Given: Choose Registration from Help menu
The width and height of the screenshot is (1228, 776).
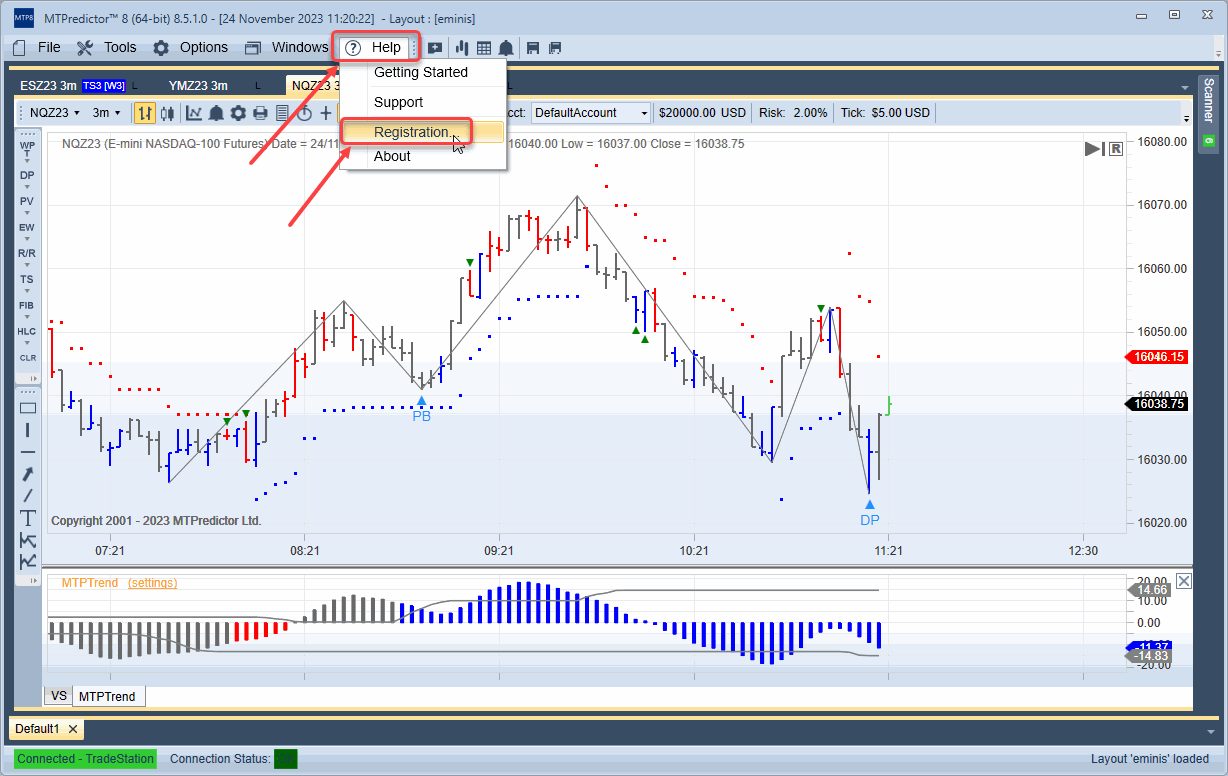Looking at the screenshot, I should tap(411, 132).
